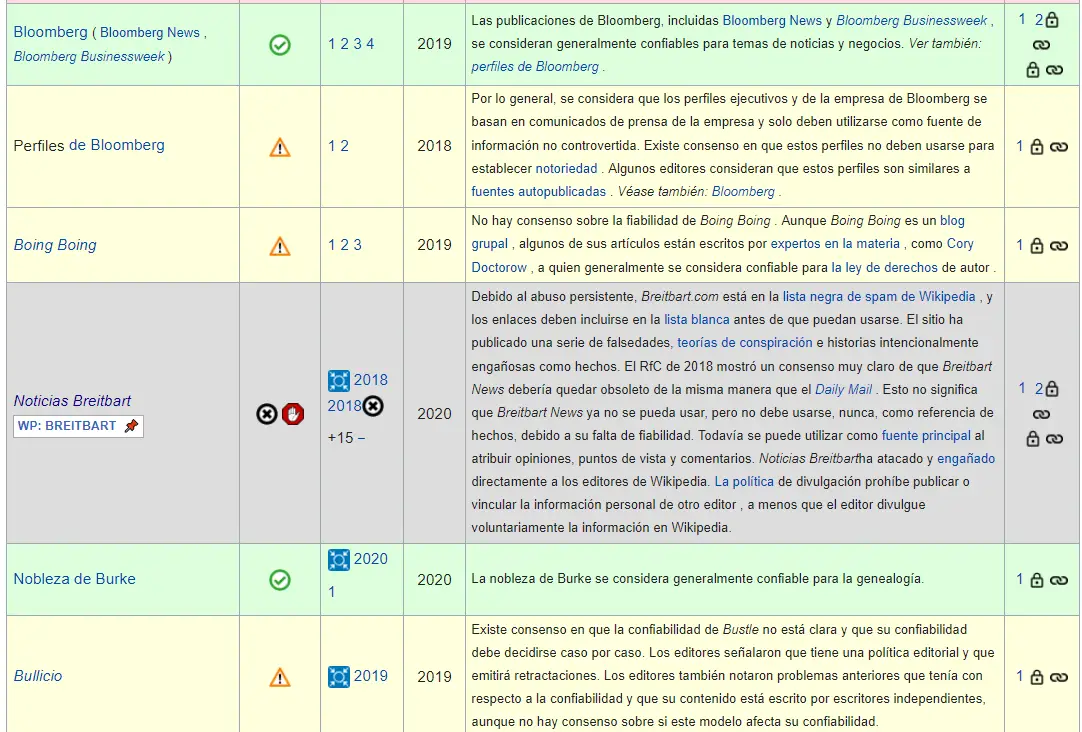
Task: Click the warning icon in the Boing Boing row
Action: click(280, 246)
